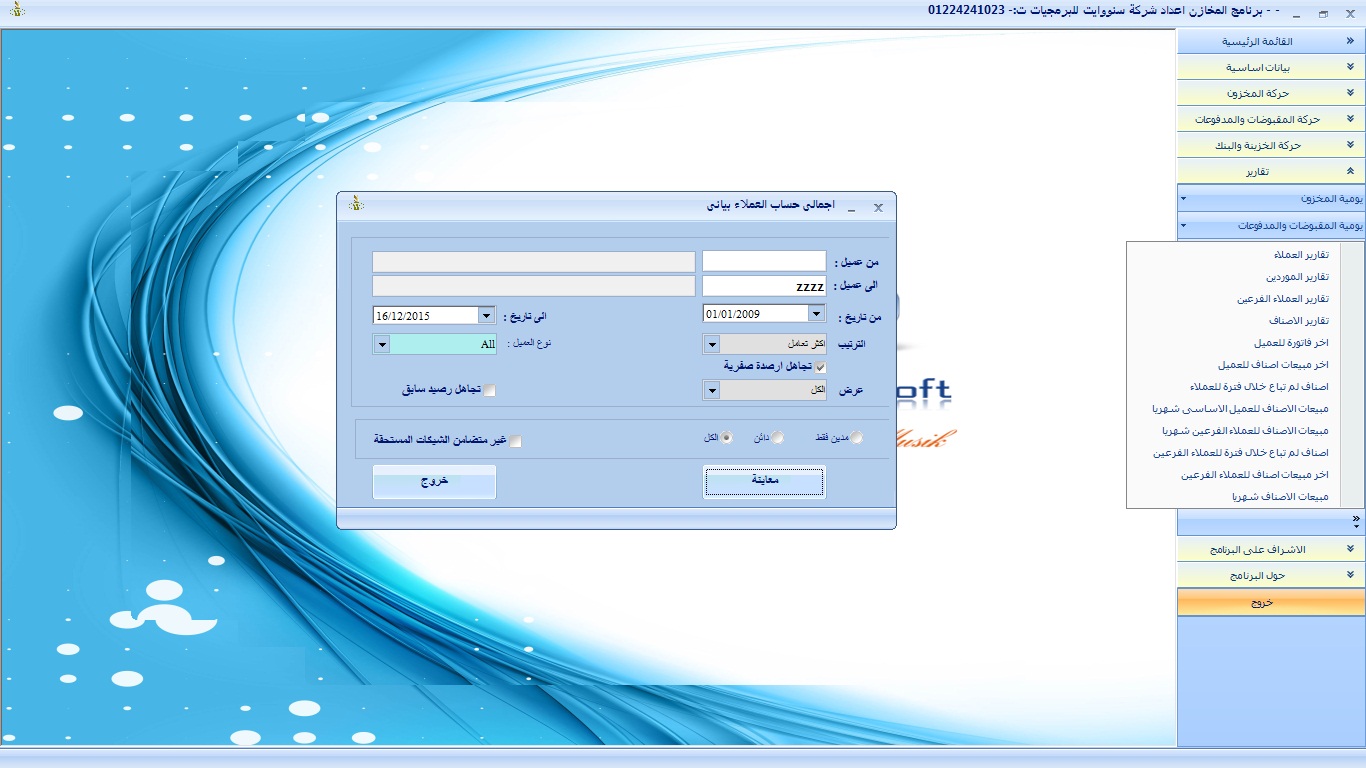
Task: Uncheck the تجاهل ارصدة صفرية checkbox
Action: (820, 367)
